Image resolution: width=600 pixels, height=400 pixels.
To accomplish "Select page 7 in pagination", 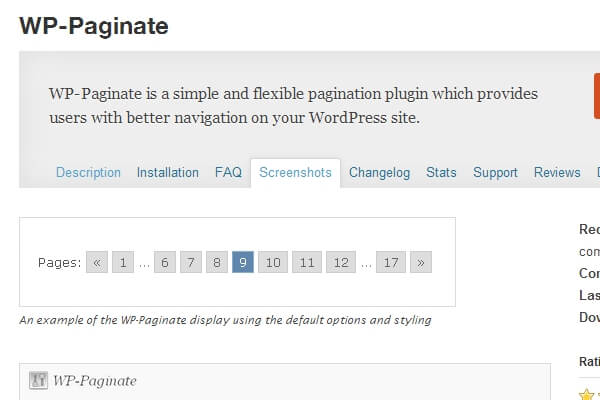I will click(191, 263).
